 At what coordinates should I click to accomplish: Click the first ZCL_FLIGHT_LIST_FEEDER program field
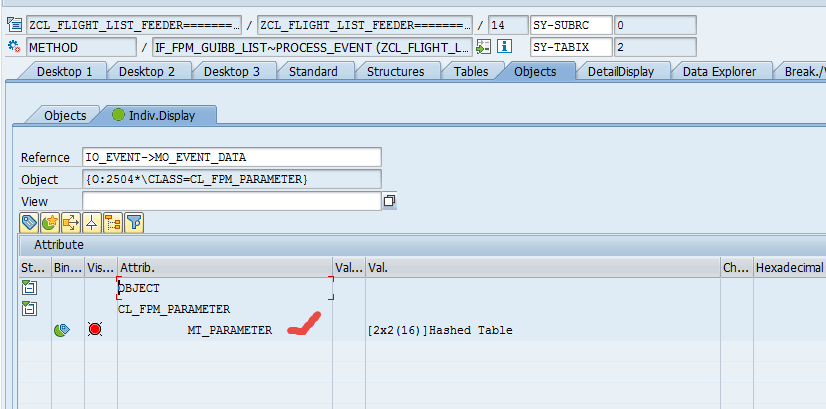[134, 25]
